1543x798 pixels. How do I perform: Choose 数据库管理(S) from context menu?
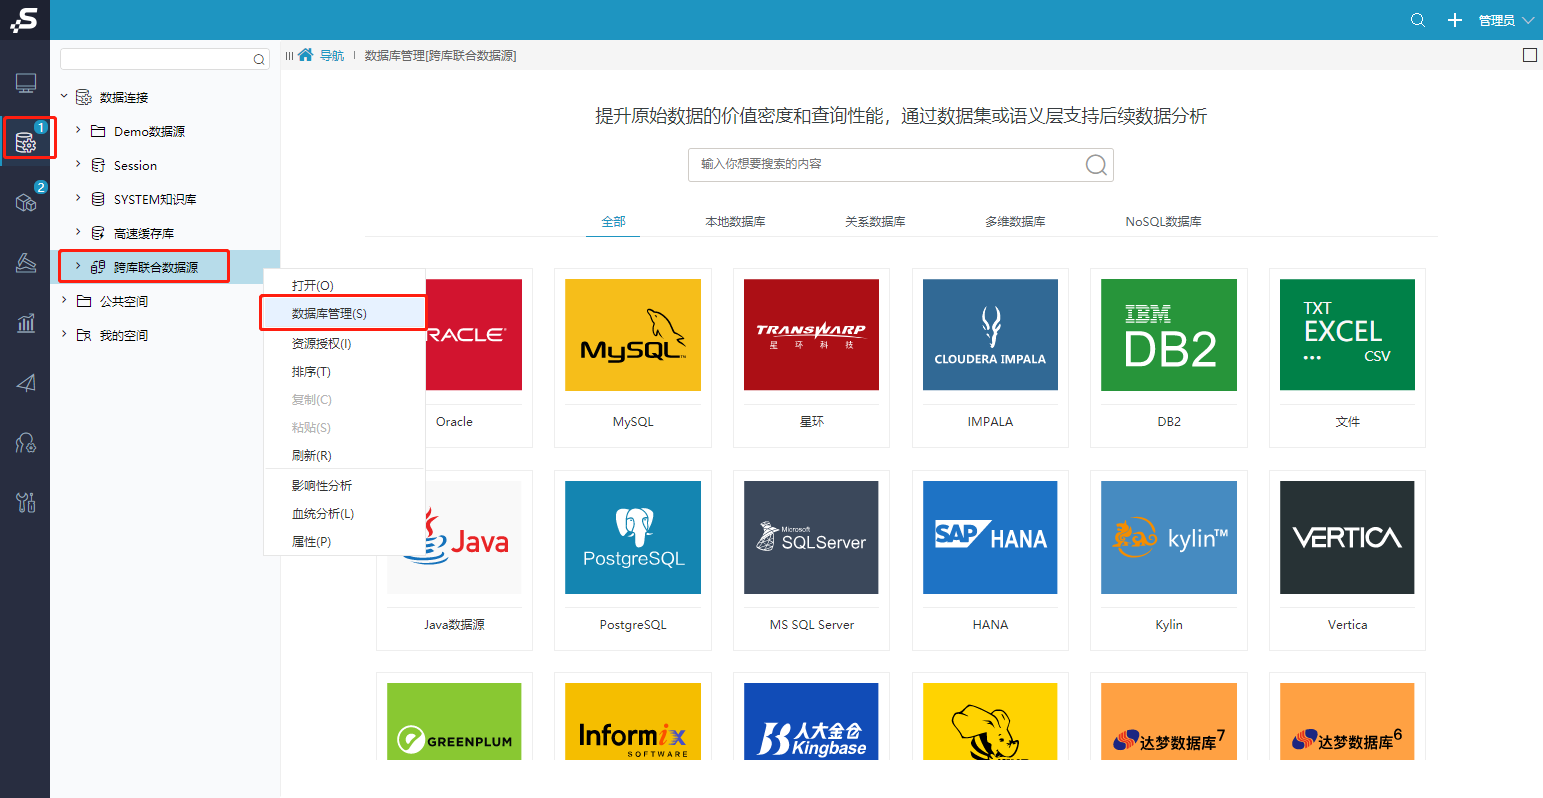[344, 314]
